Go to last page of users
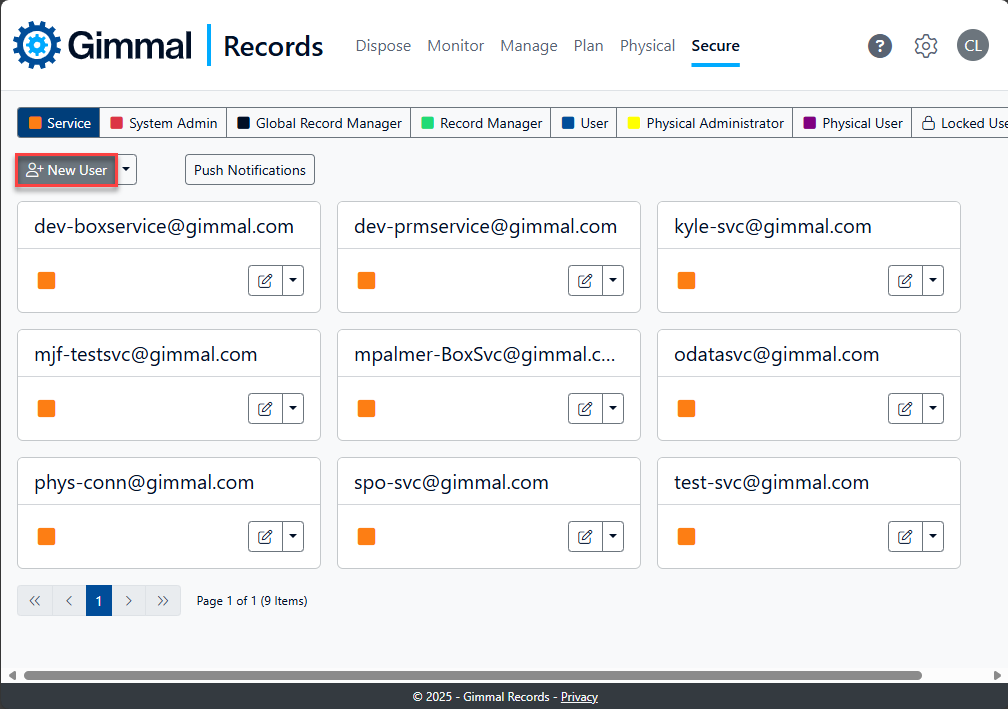The image size is (1008, 709). pos(163,600)
